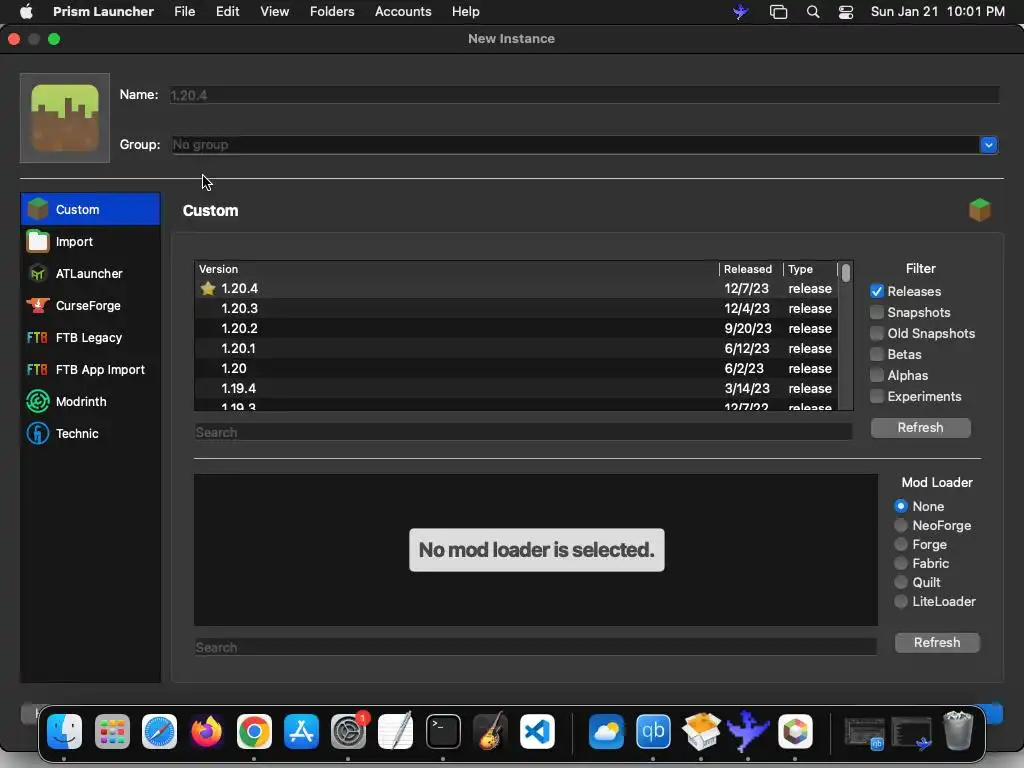
Task: Launch GarageBand from the dock
Action: pyautogui.click(x=490, y=731)
